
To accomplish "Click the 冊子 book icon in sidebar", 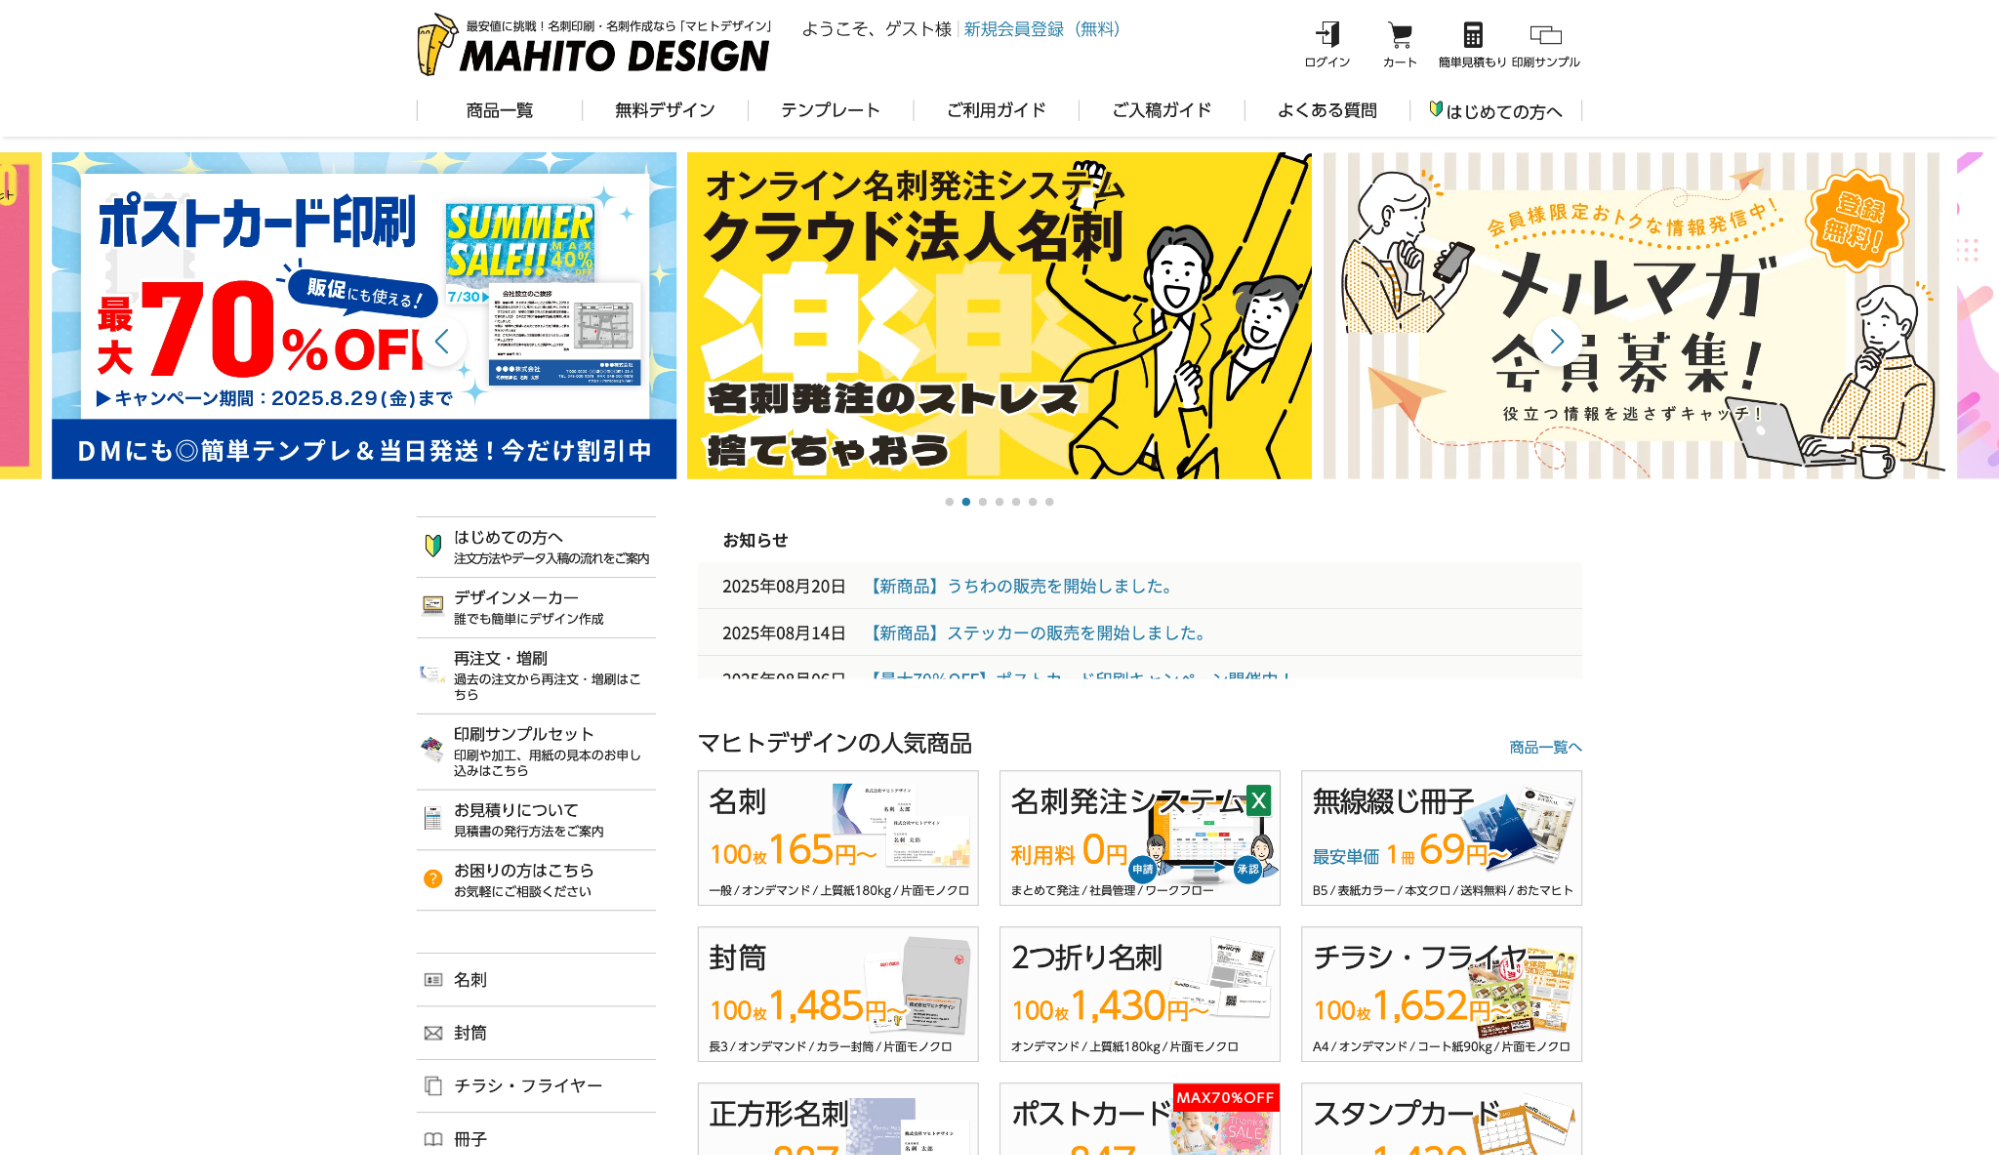I will [433, 1139].
